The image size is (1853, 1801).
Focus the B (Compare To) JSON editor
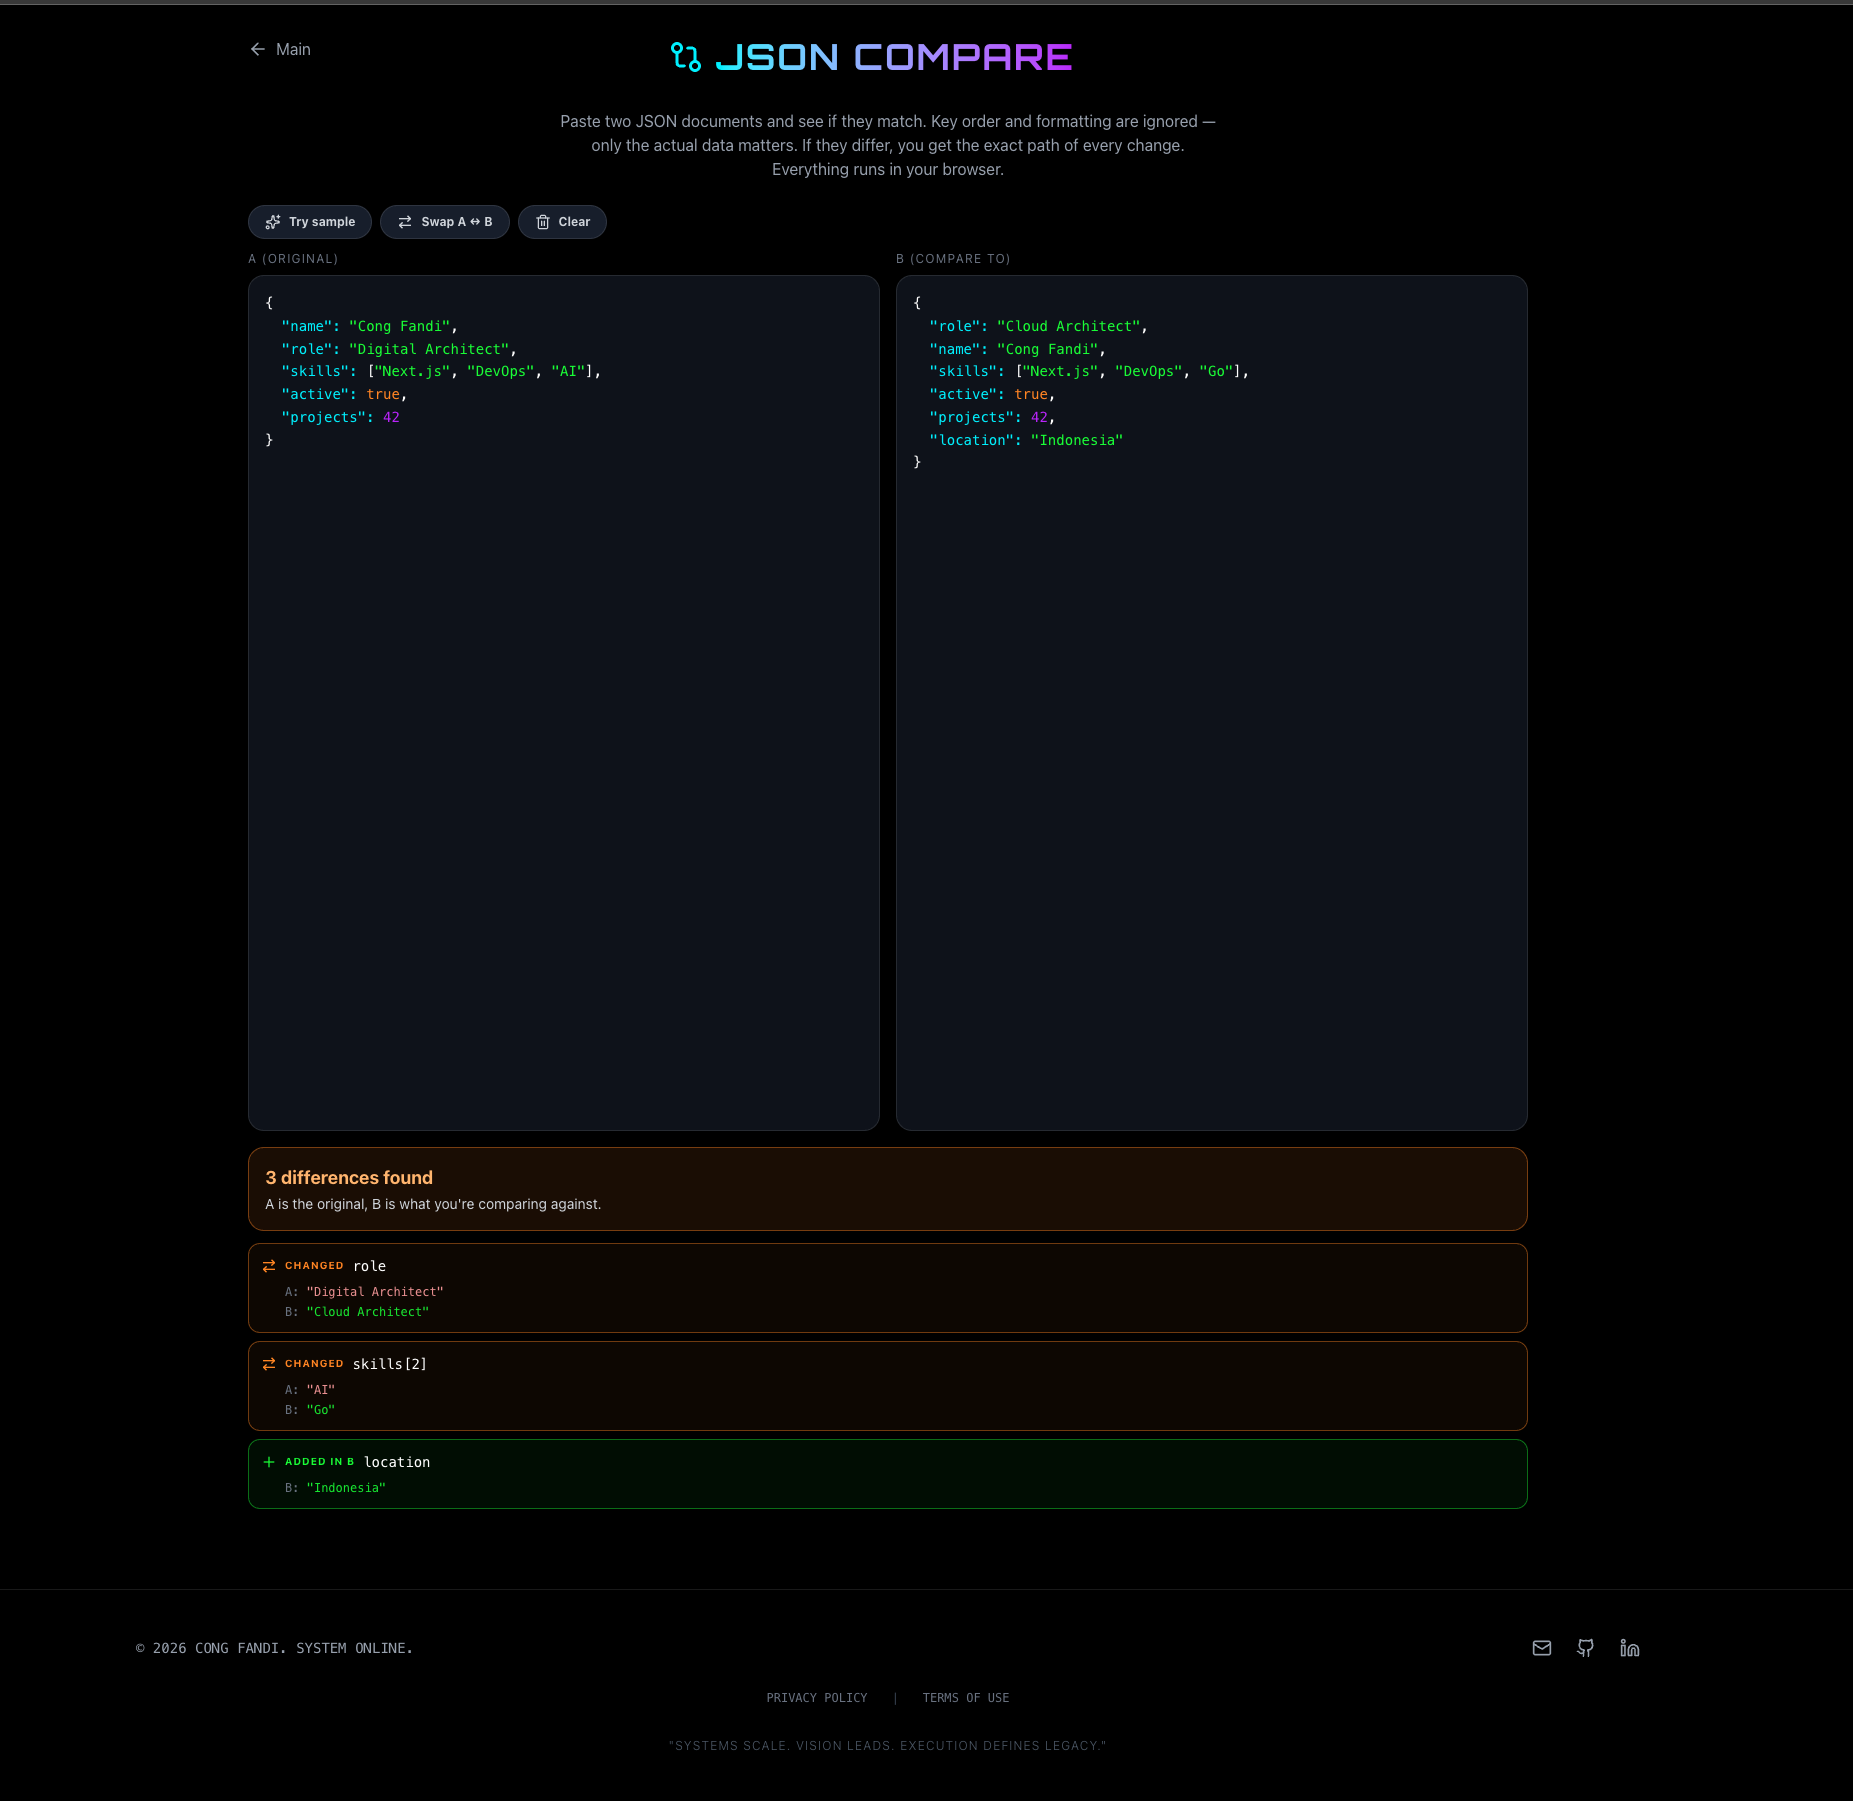(1212, 703)
